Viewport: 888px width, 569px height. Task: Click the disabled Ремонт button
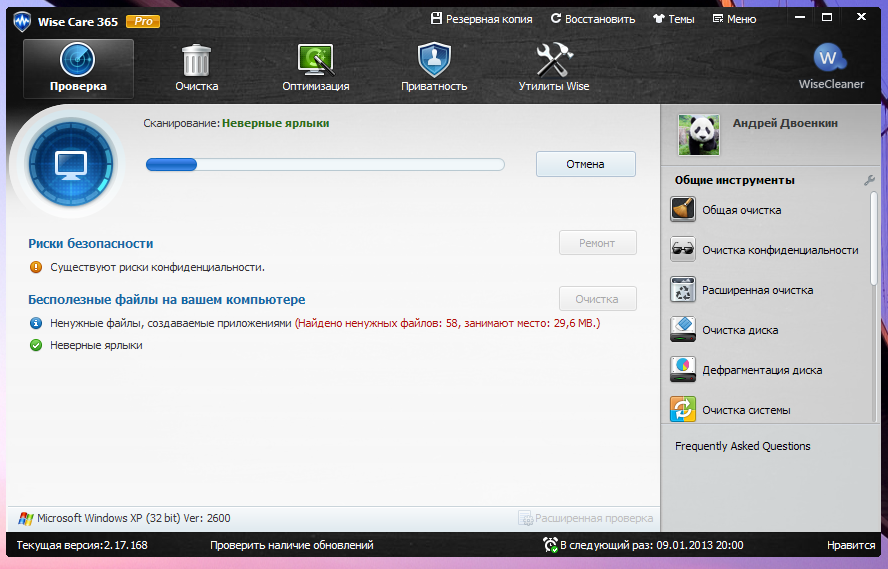pyautogui.click(x=597, y=243)
